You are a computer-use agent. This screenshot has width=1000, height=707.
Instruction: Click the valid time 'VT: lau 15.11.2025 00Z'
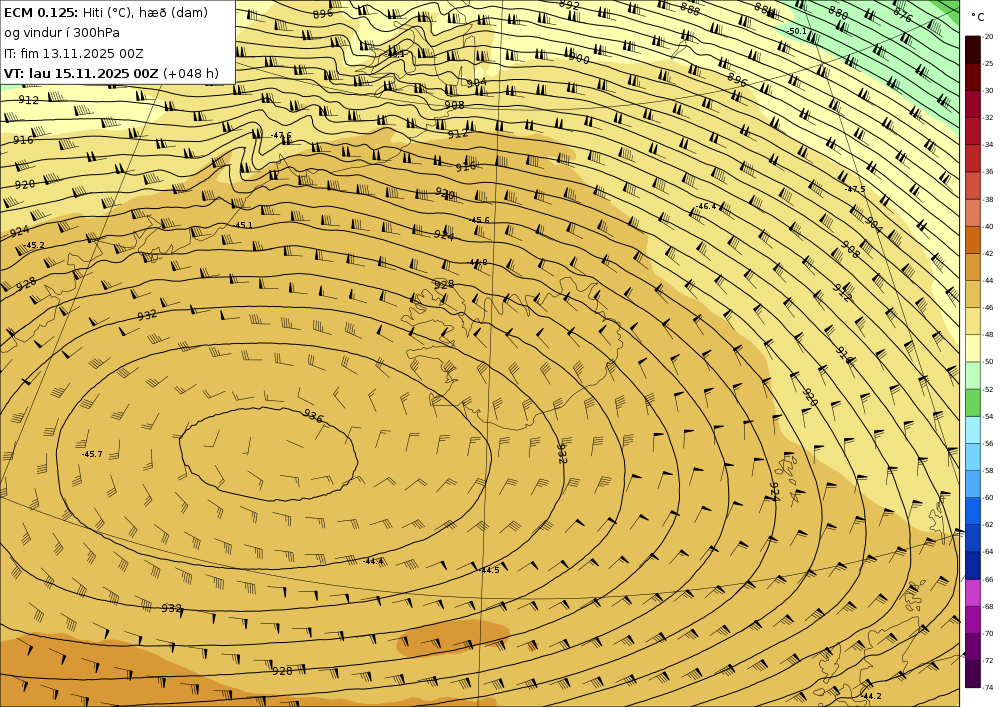pyautogui.click(x=81, y=73)
